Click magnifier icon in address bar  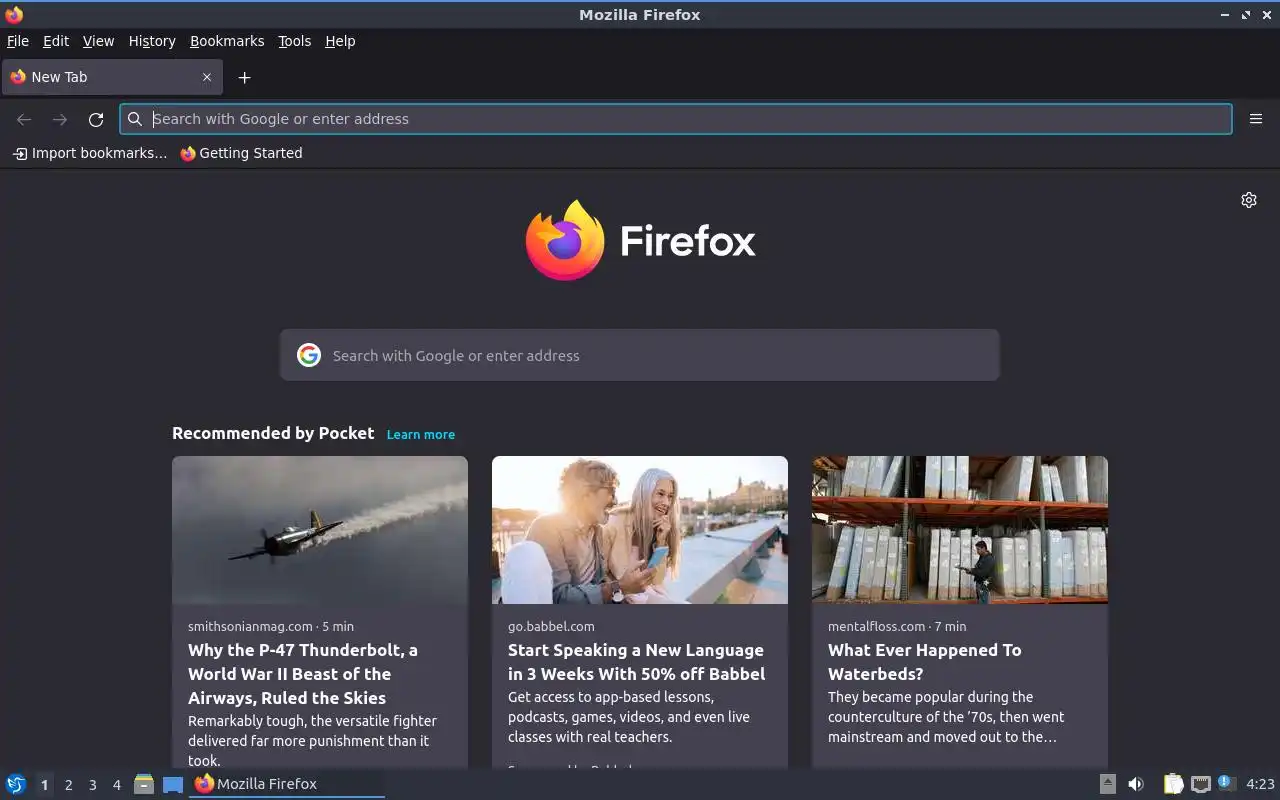pos(135,119)
